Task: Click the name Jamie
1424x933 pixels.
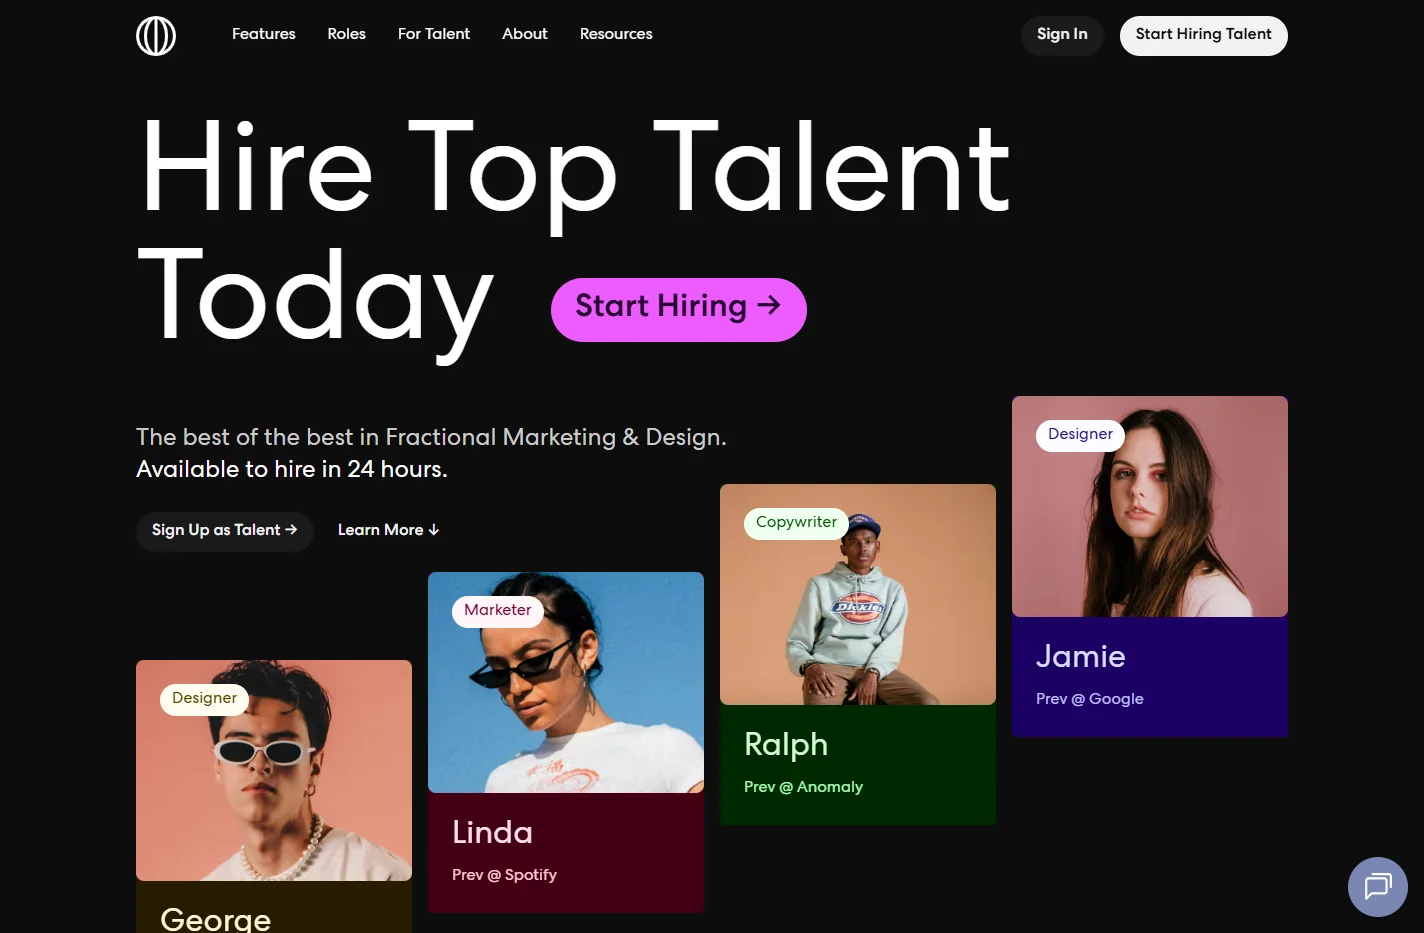Action: pyautogui.click(x=1080, y=656)
